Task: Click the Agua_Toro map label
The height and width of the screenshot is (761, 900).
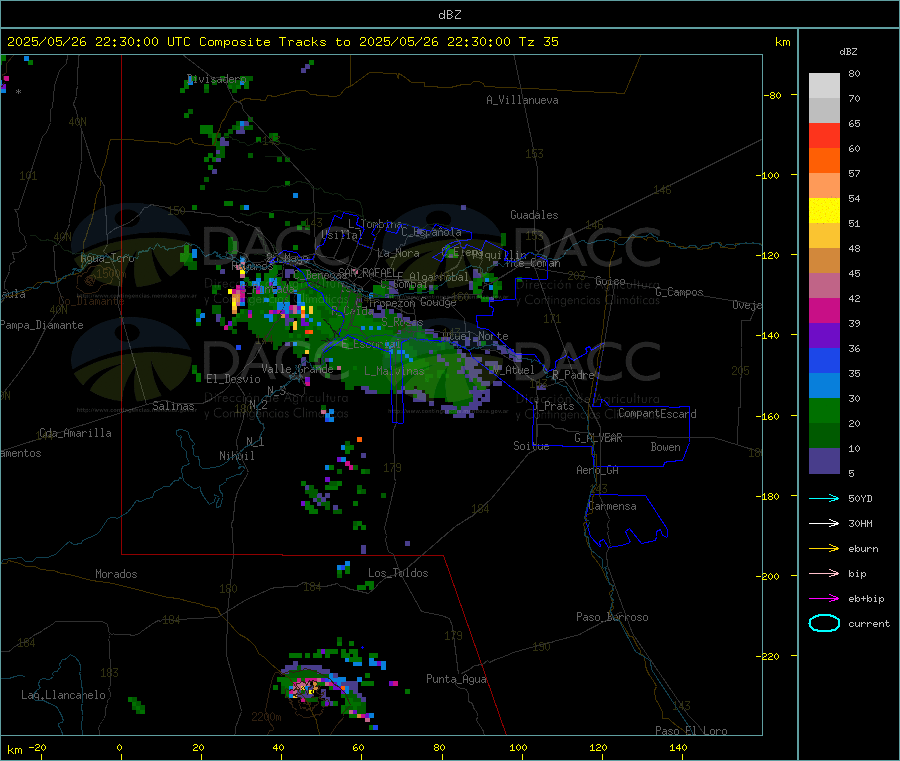Action: (107, 258)
